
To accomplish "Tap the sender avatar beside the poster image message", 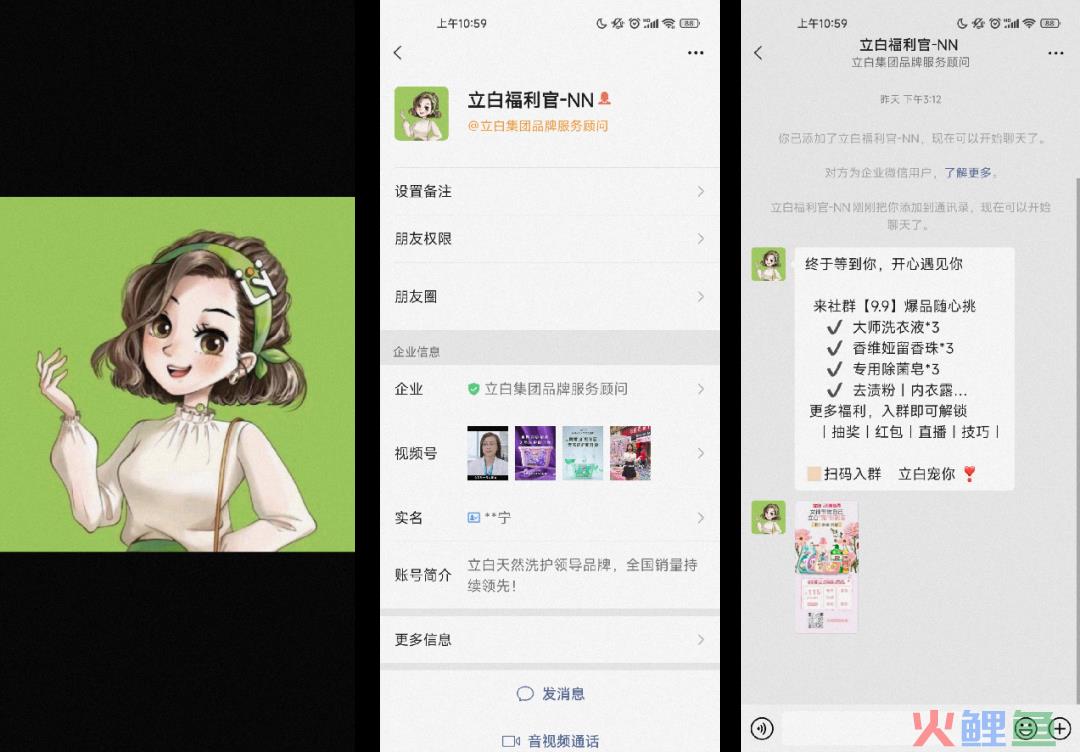I will tap(769, 518).
